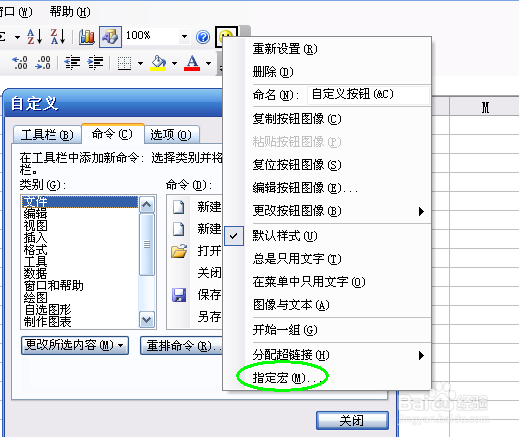
Task: Switch to 命令 tab
Action: pyautogui.click(x=112, y=134)
